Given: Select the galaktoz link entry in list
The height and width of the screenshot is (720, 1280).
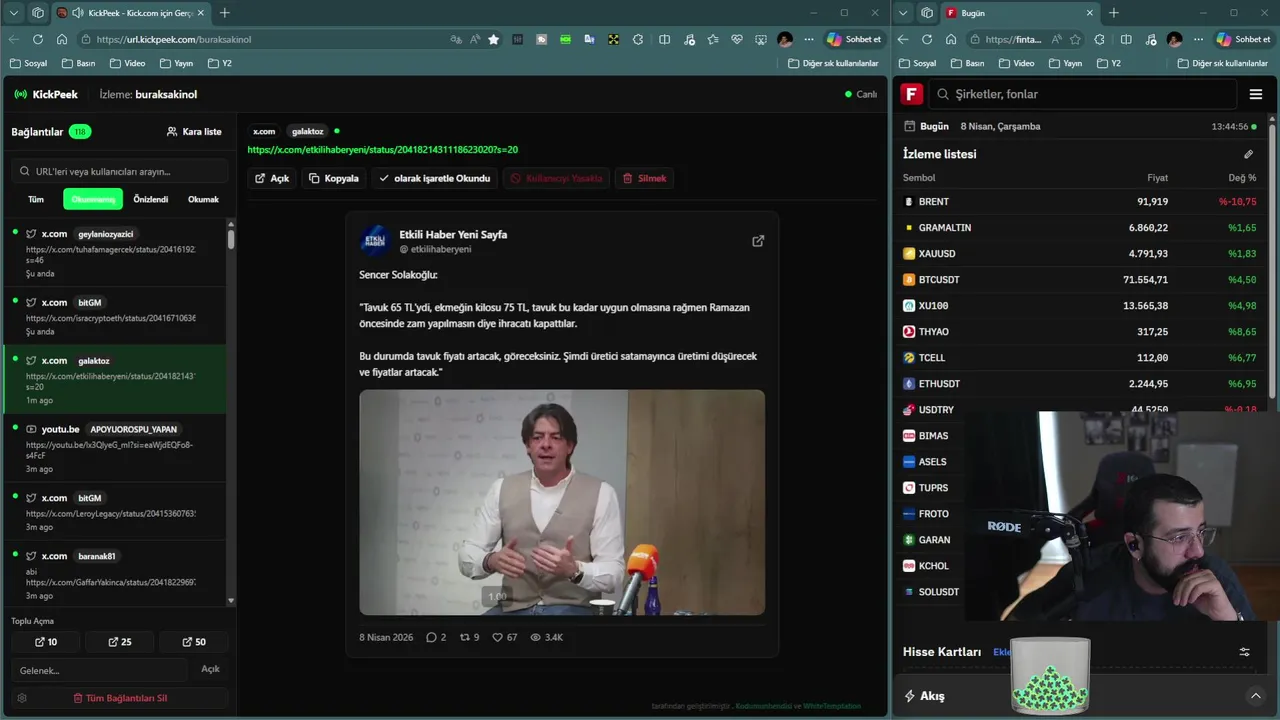Looking at the screenshot, I should (115, 379).
